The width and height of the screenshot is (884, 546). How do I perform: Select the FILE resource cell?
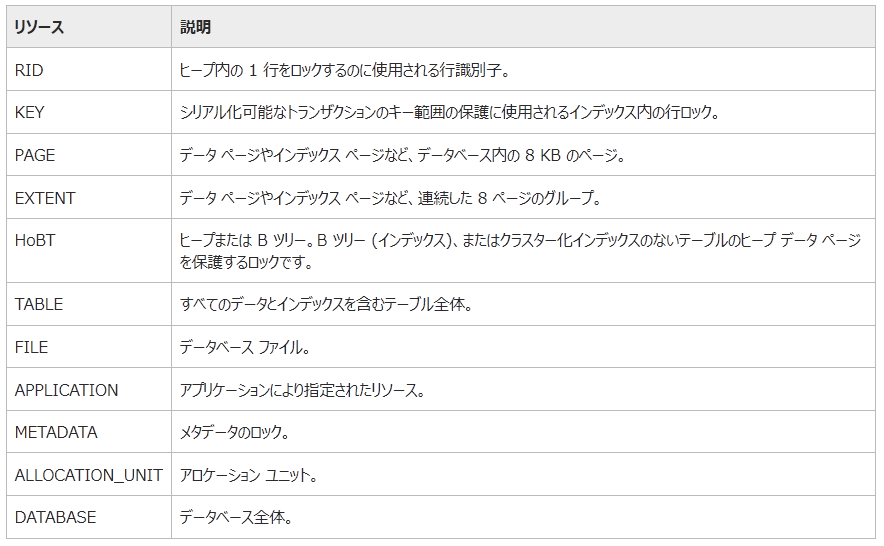pyautogui.click(x=31, y=347)
